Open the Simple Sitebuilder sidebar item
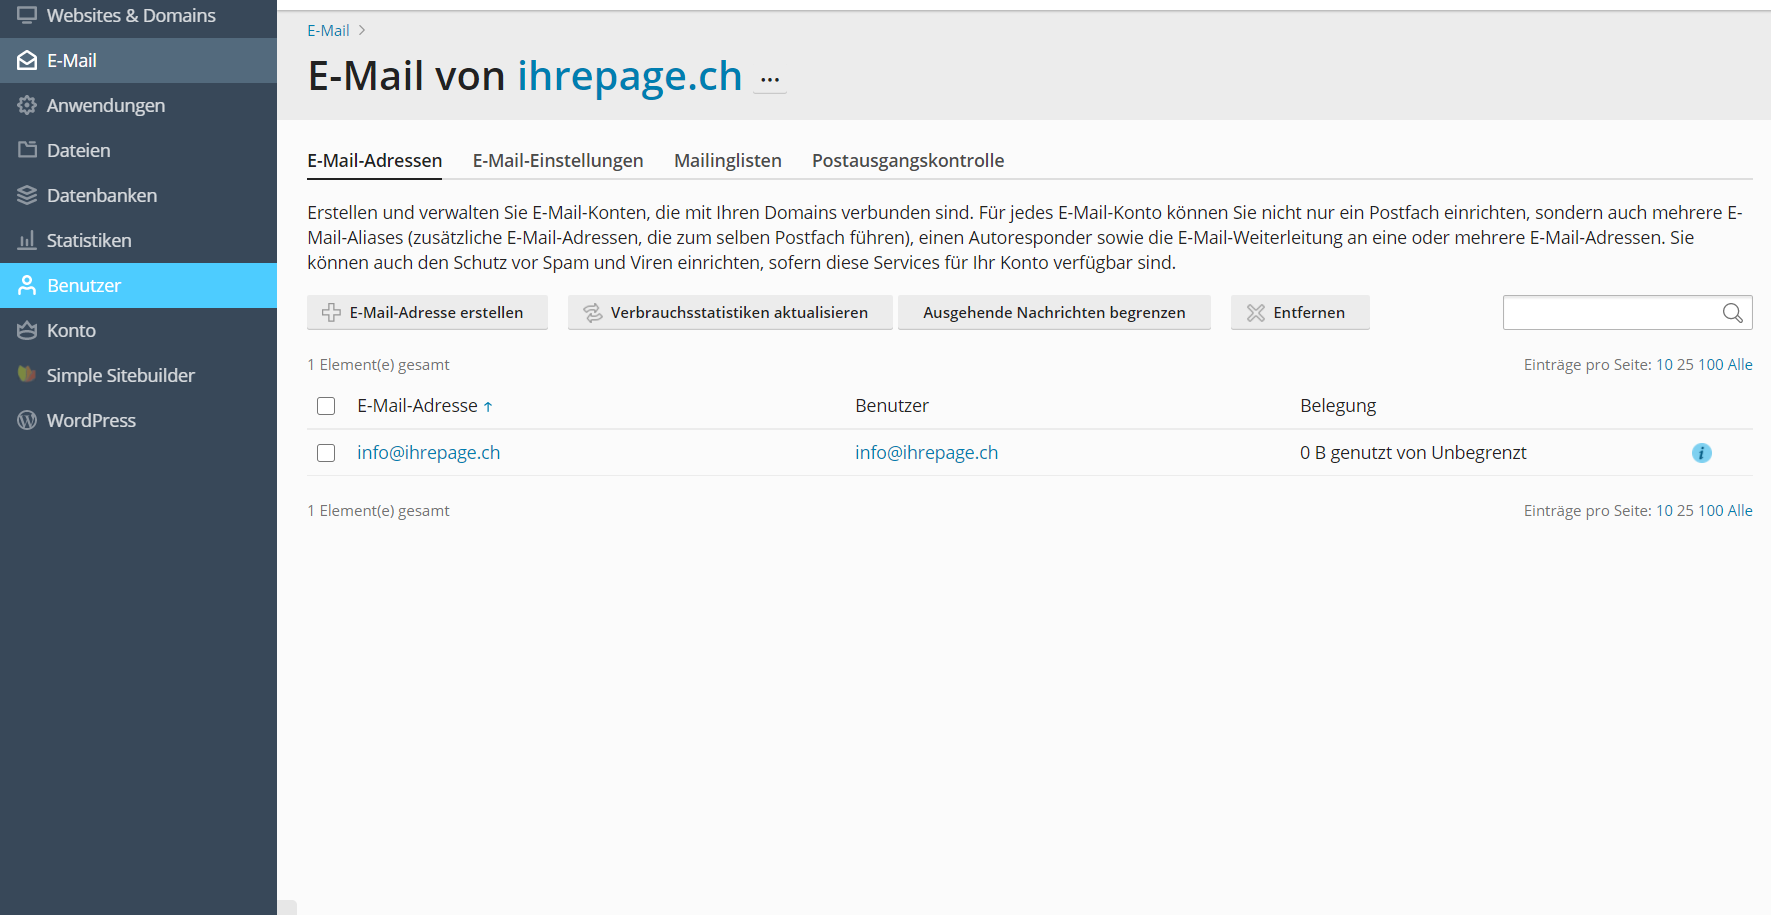This screenshot has width=1771, height=915. pos(120,375)
